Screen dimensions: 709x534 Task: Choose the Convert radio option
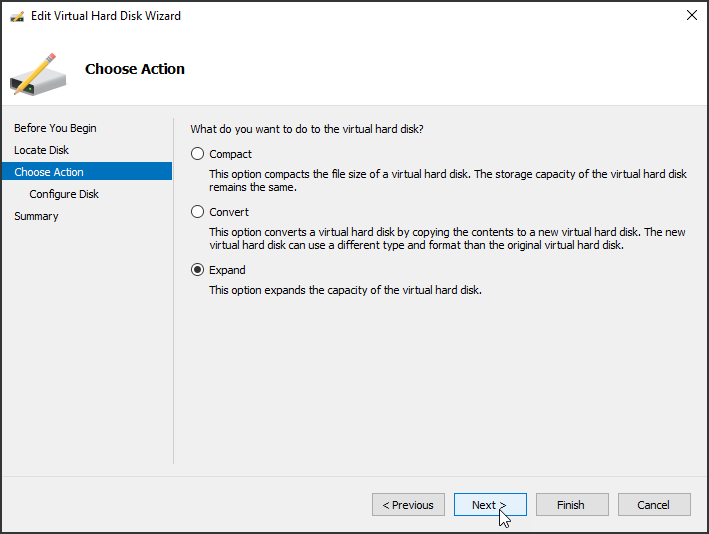[x=198, y=212]
